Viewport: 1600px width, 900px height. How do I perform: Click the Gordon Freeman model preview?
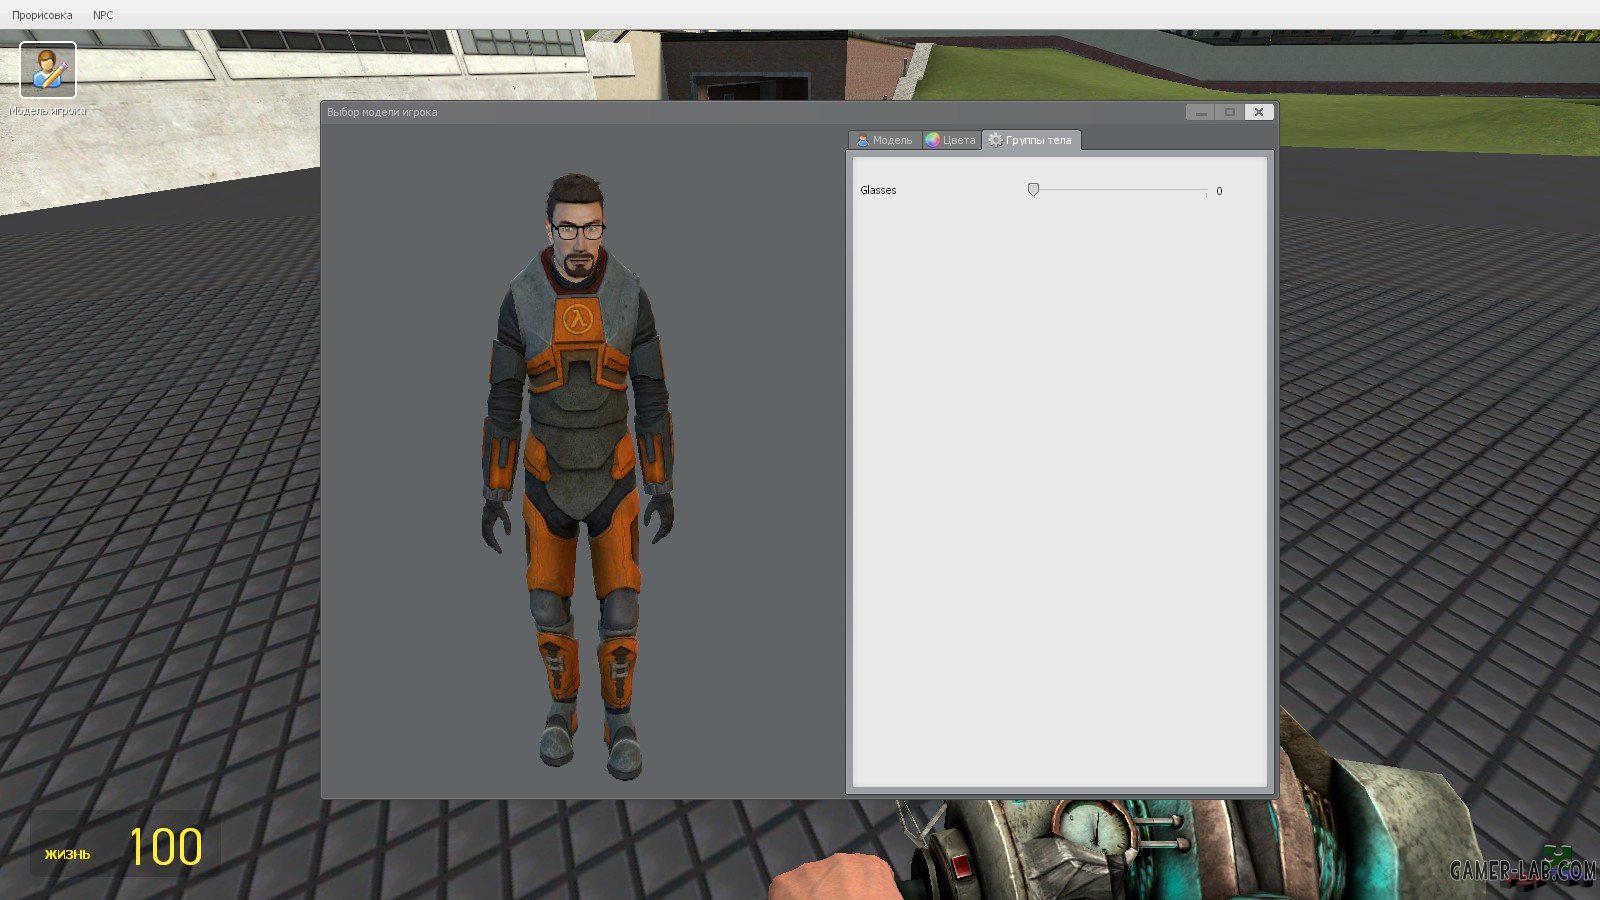tap(579, 475)
